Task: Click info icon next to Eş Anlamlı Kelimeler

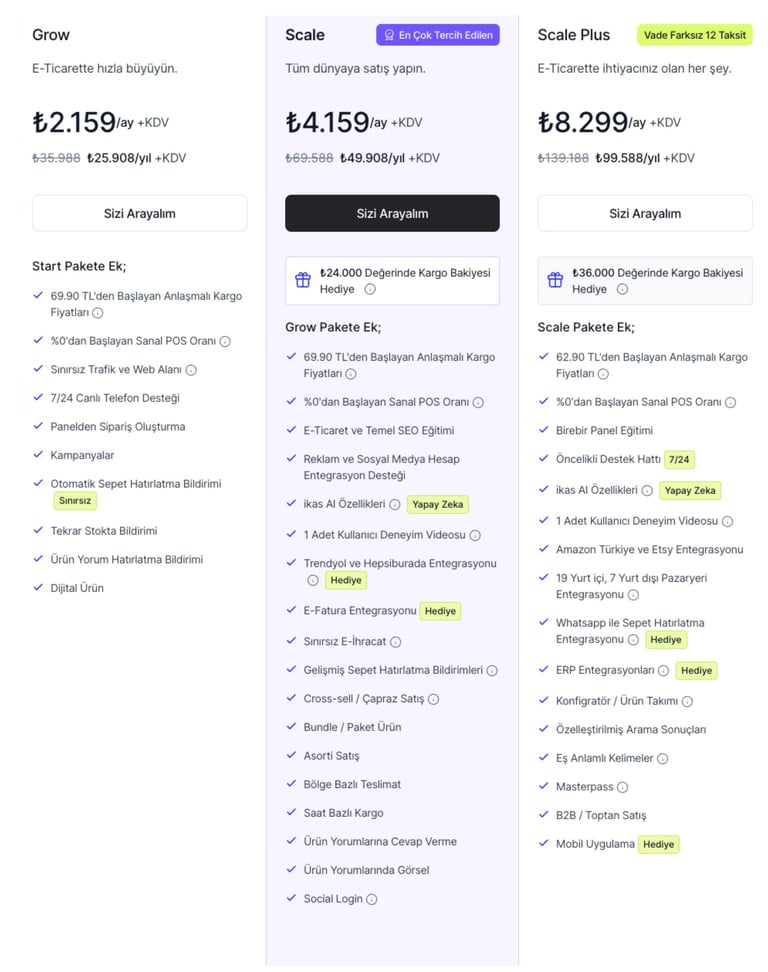Action: pos(663,759)
